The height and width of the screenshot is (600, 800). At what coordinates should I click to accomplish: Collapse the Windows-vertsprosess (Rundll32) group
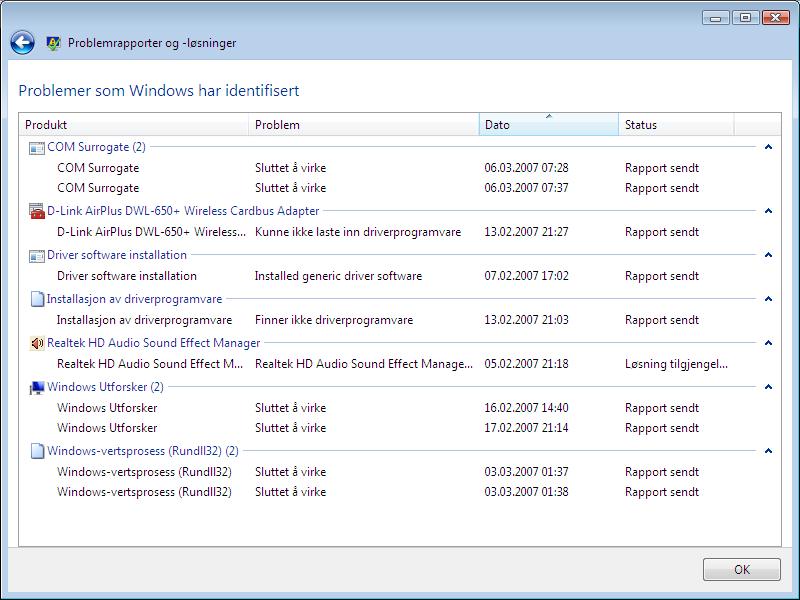point(768,451)
